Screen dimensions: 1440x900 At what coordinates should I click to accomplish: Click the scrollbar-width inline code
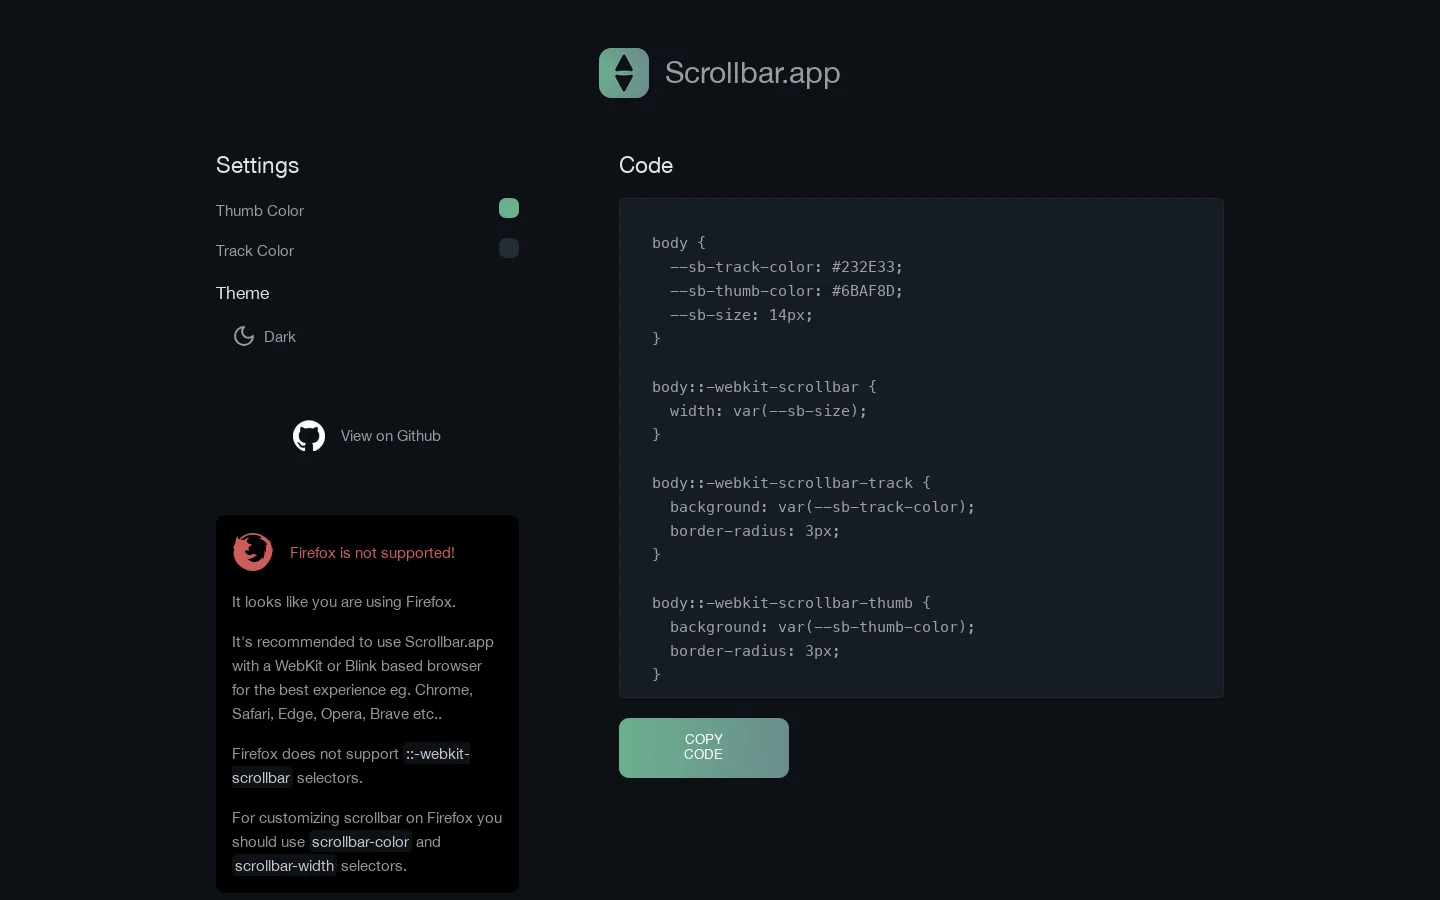pyautogui.click(x=284, y=866)
